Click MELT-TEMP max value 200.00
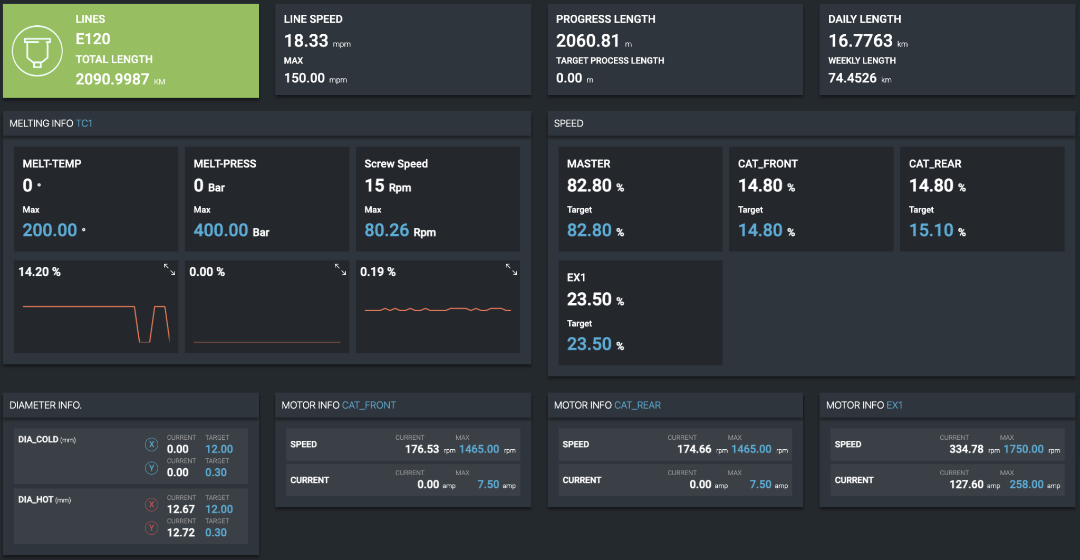 point(54,230)
